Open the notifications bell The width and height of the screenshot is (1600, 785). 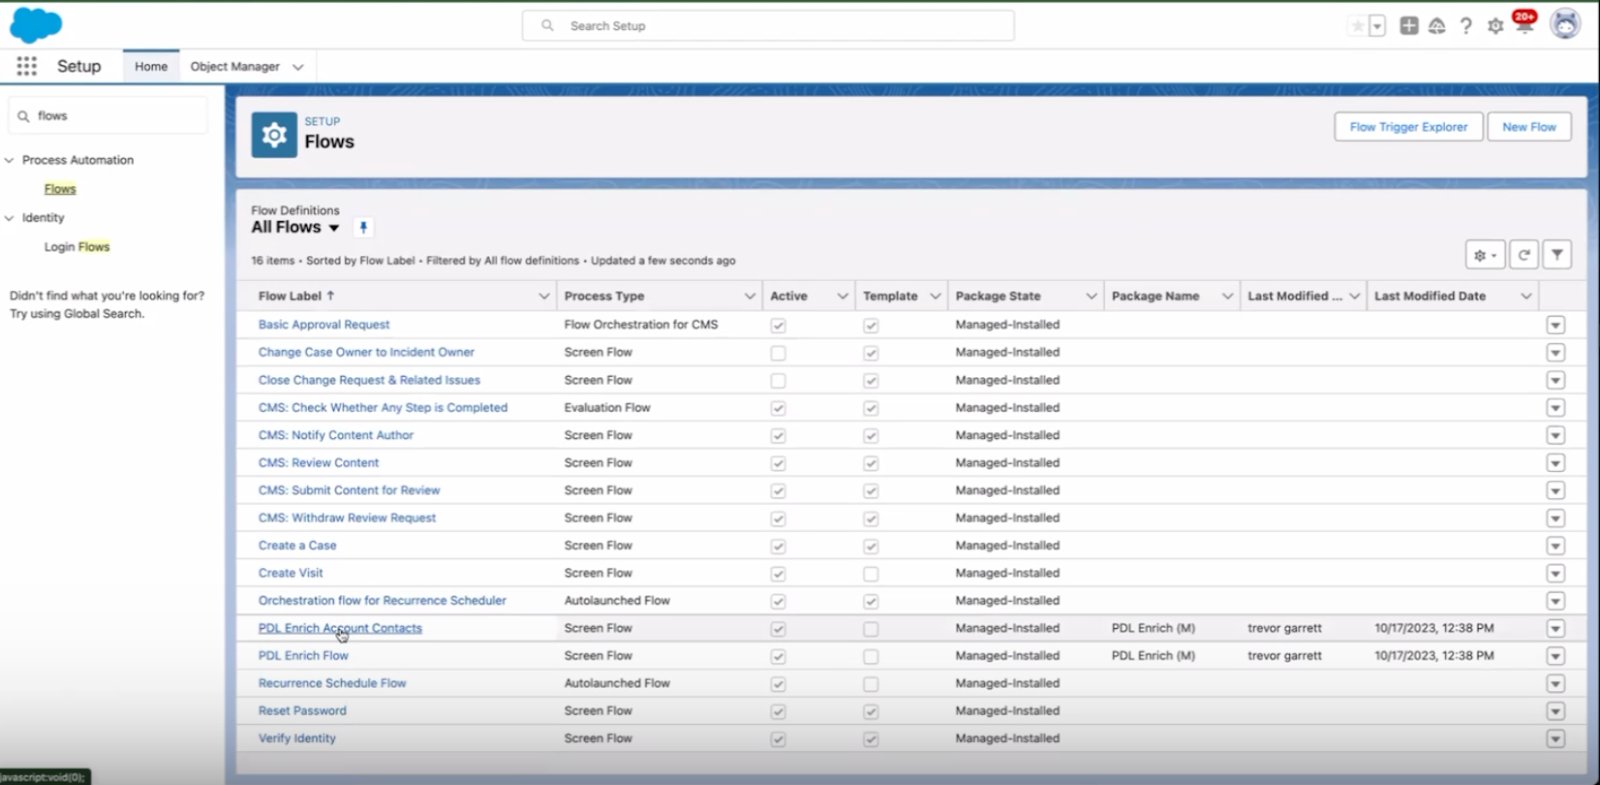click(x=1524, y=24)
